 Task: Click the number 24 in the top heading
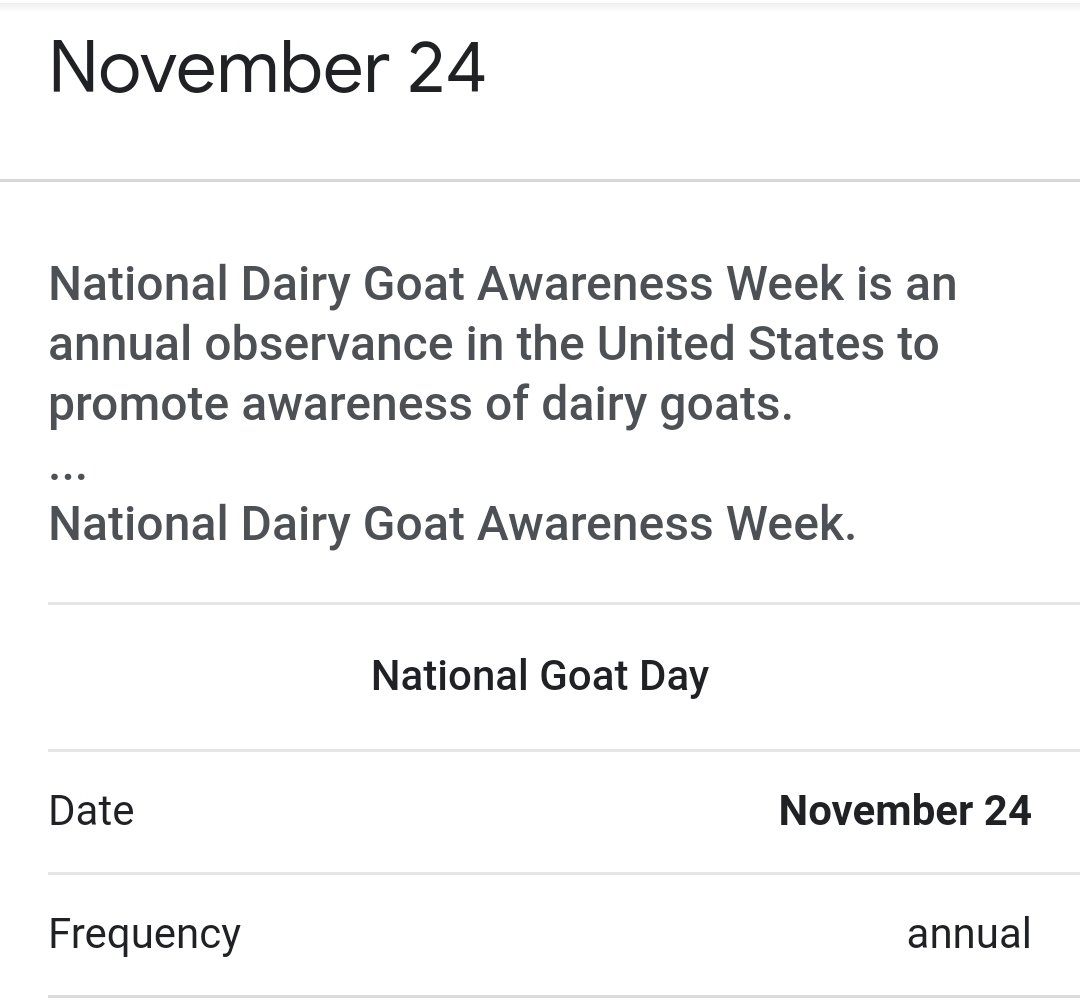[x=446, y=68]
